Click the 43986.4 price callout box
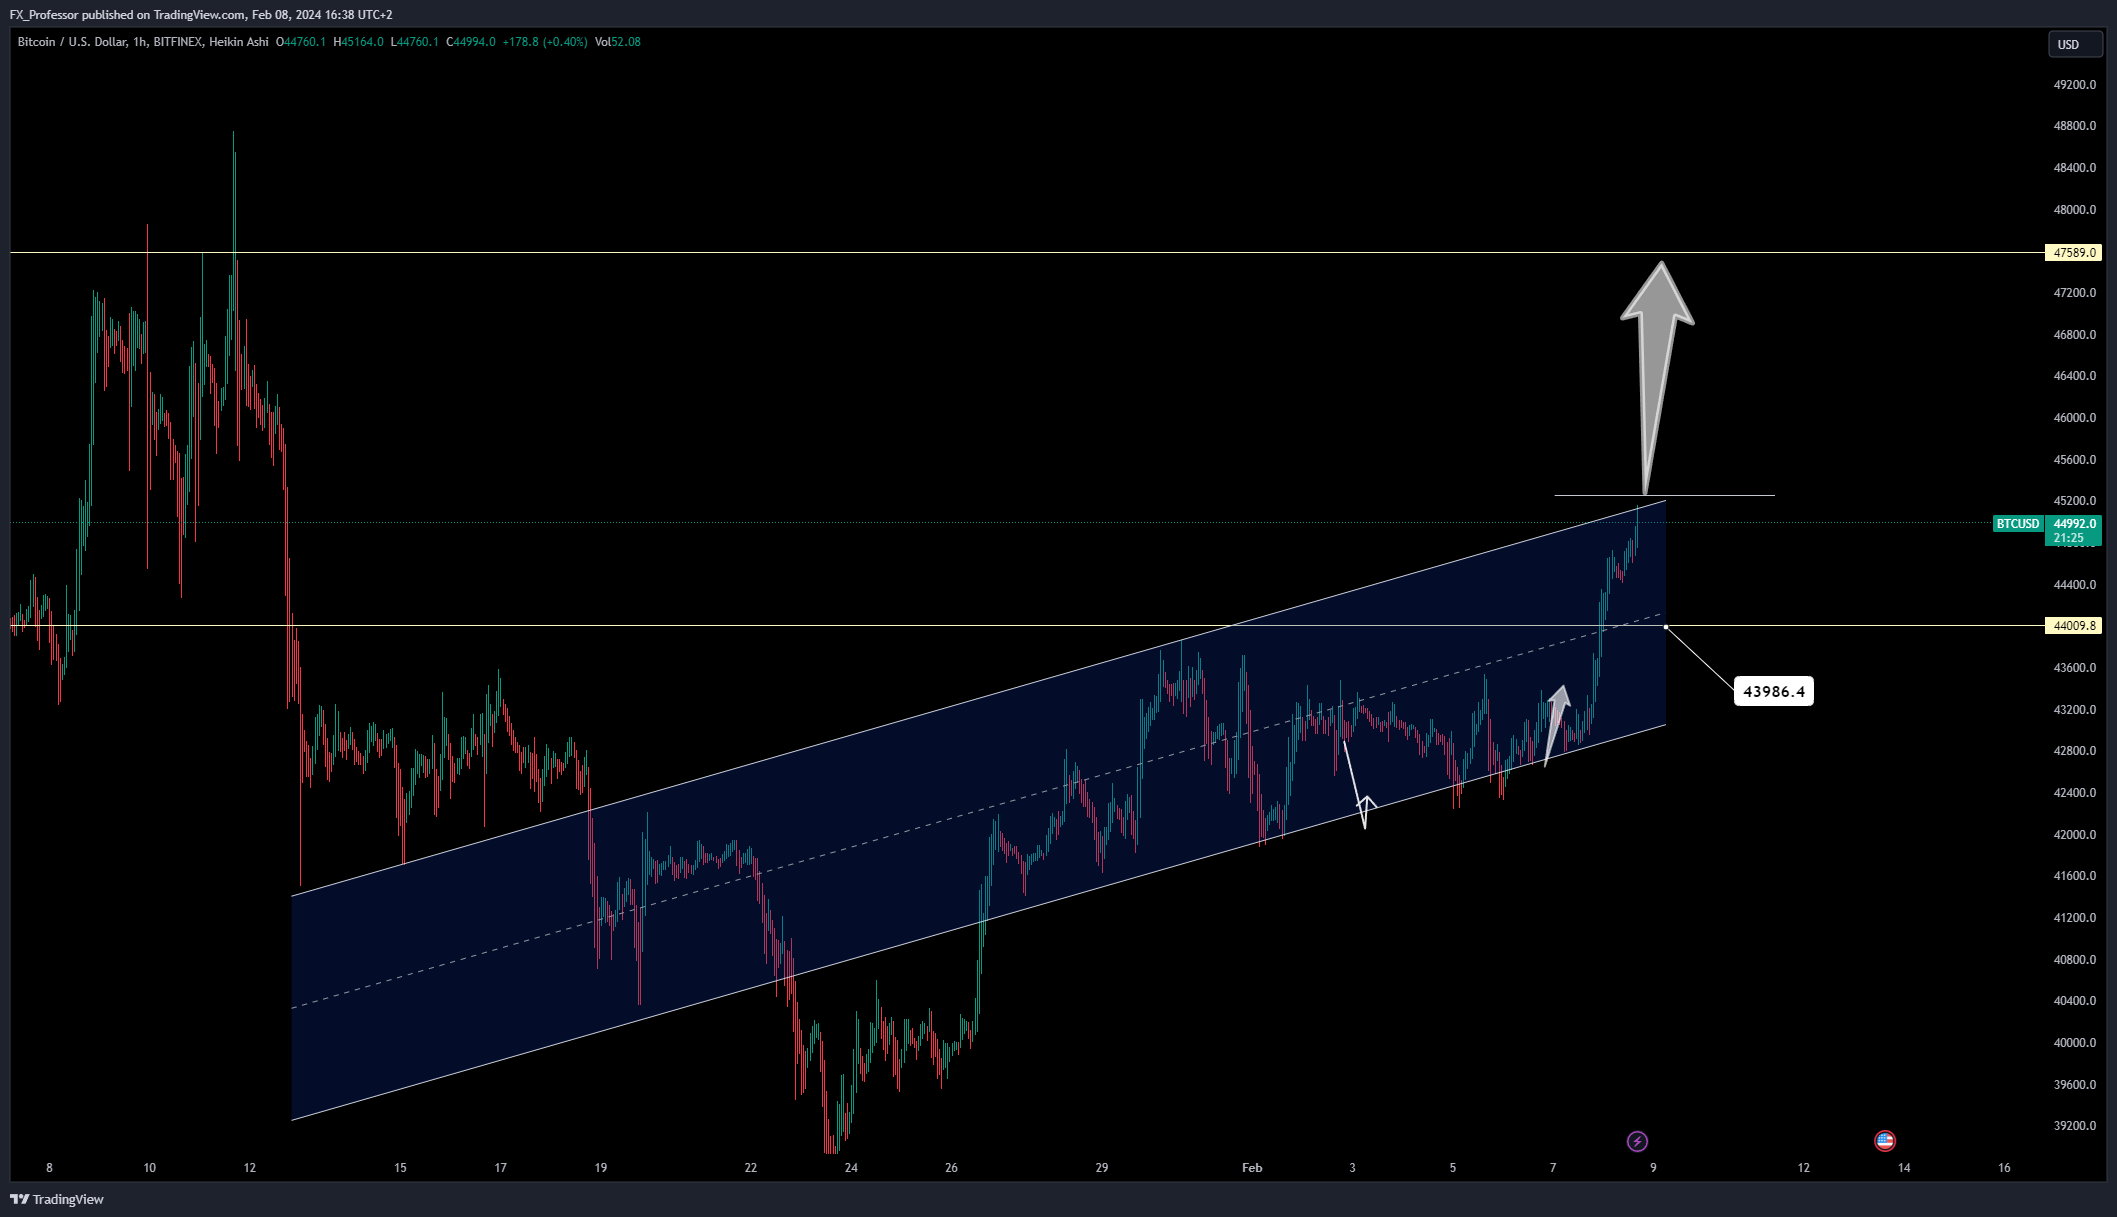Screen dimensions: 2117x1217 pyautogui.click(x=1774, y=691)
